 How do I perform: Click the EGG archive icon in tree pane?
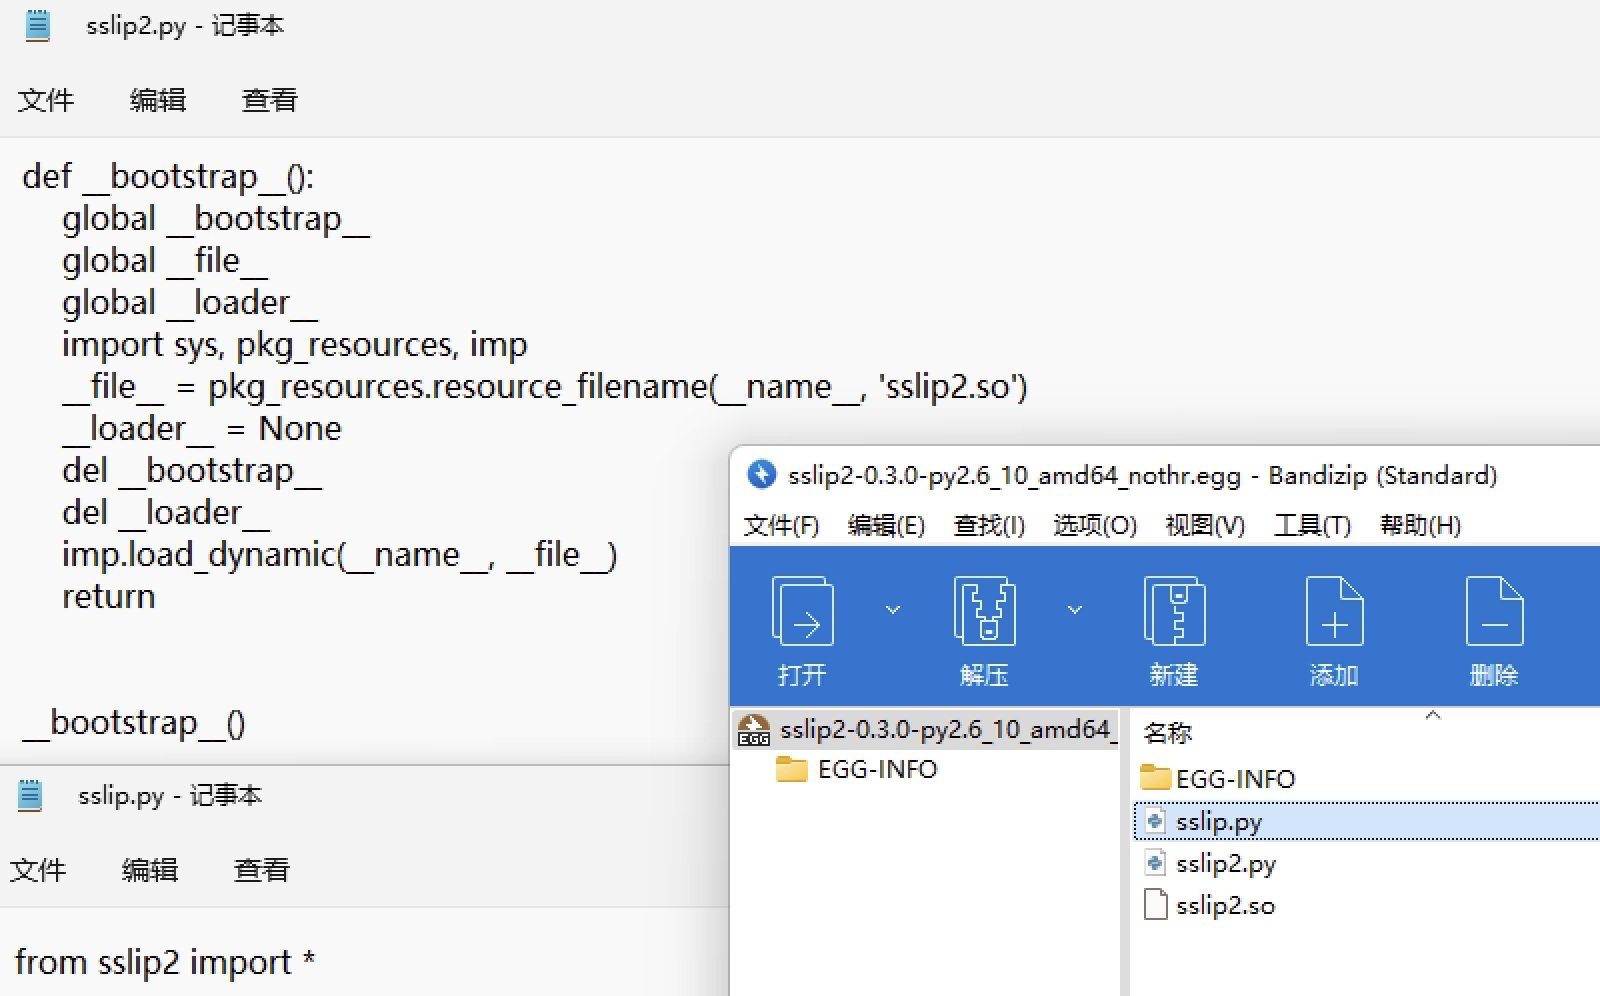[754, 730]
